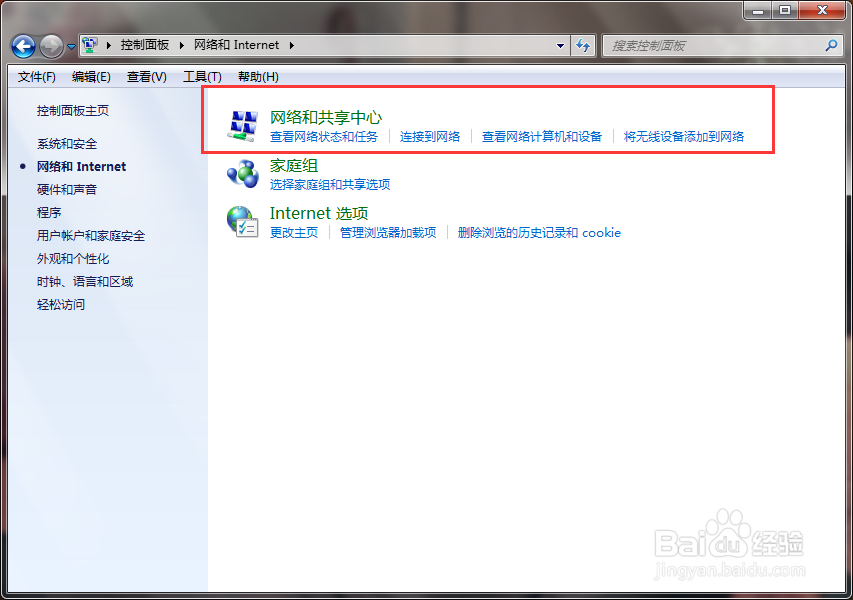Open the 家庭组 heading

pos(294,165)
